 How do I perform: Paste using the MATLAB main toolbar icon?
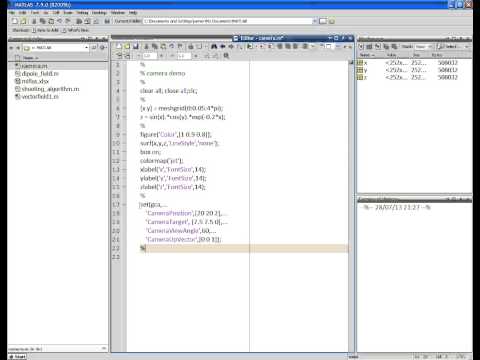(51, 21)
